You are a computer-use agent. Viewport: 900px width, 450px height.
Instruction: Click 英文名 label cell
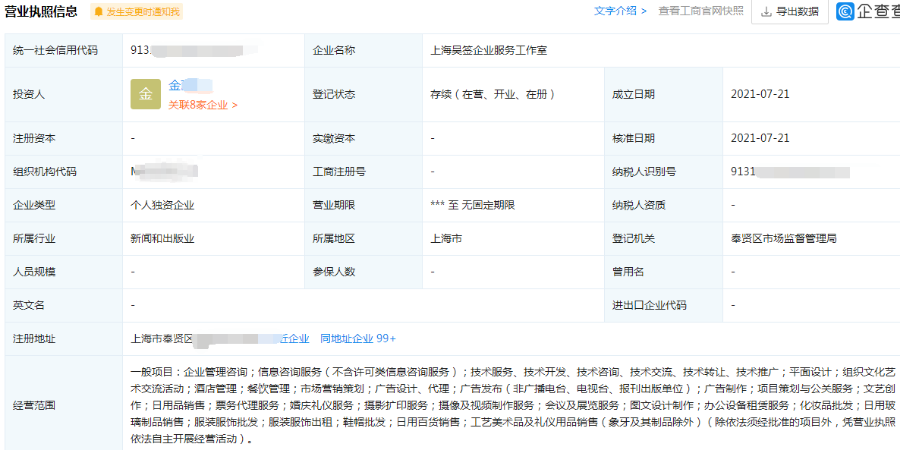click(x=64, y=305)
